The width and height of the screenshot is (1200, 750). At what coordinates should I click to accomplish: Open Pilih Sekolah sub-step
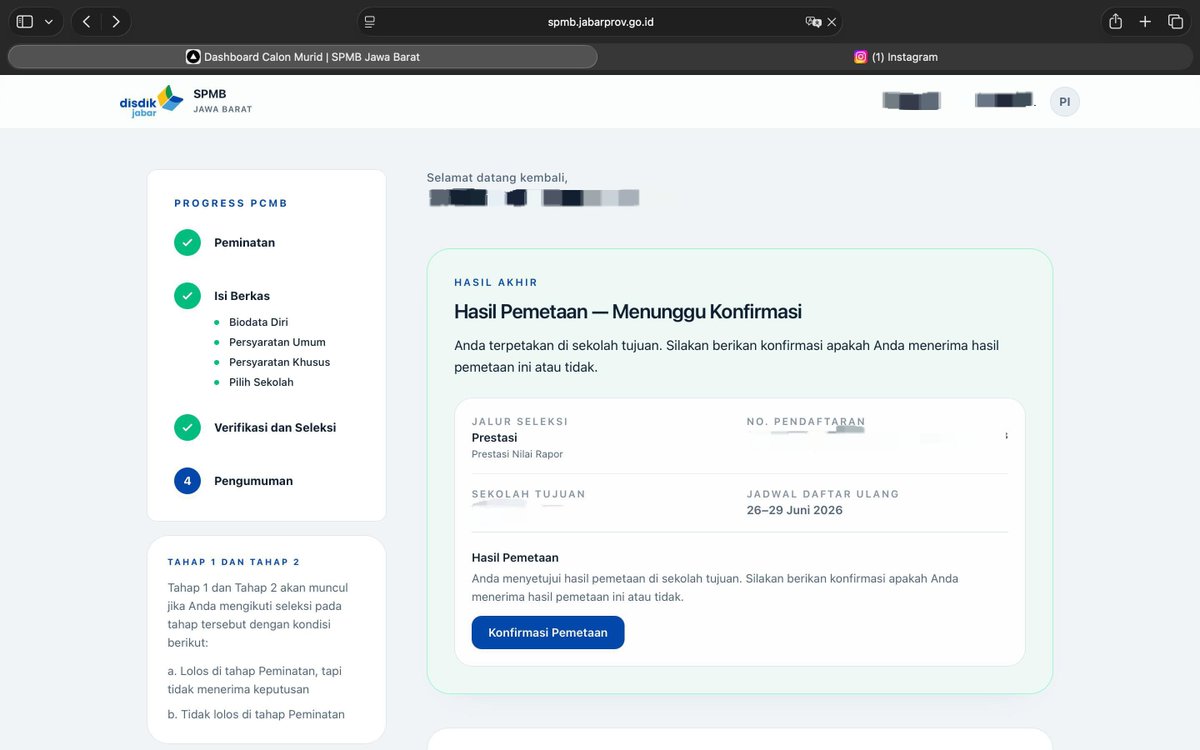(261, 382)
